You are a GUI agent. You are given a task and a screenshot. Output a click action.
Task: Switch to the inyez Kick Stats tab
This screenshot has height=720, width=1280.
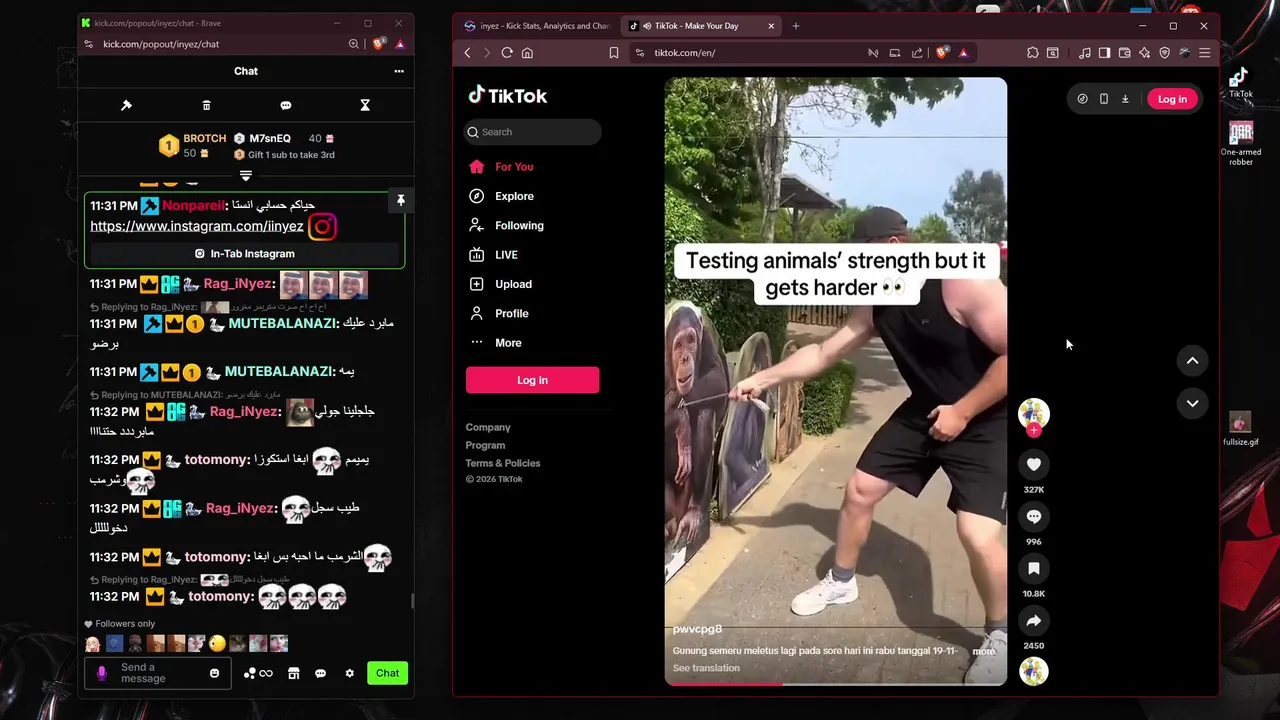537,26
